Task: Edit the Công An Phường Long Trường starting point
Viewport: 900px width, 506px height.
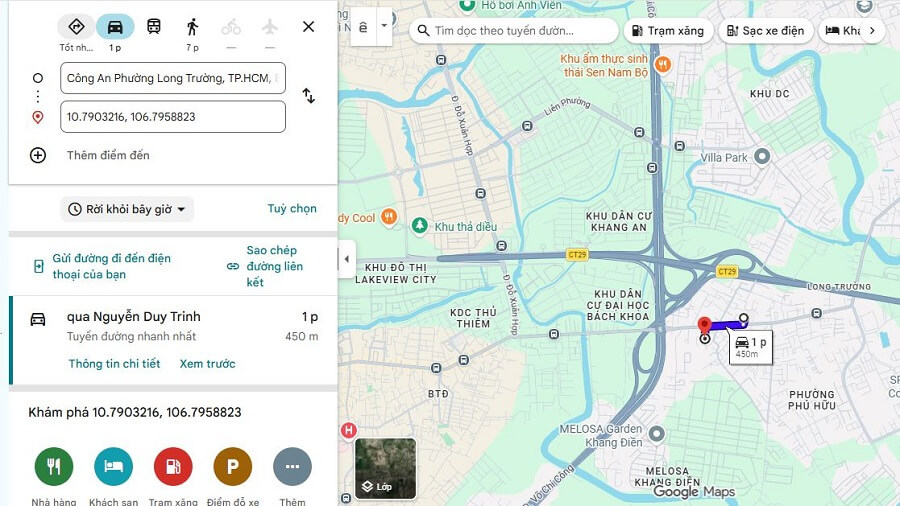Action: coord(173,78)
